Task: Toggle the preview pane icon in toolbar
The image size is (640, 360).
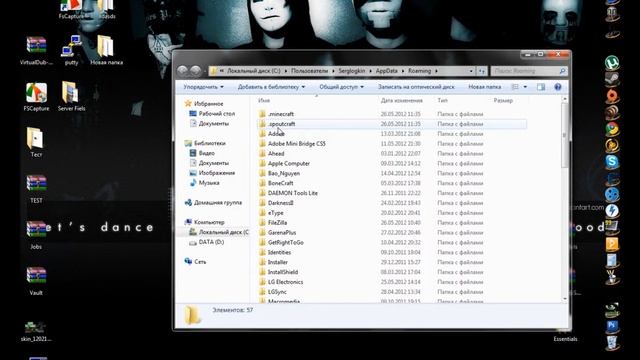Action: tap(541, 87)
